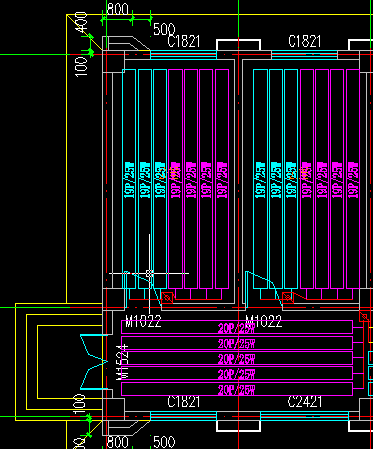Viewport: 373px width, 449px height.
Task: Select the cyan window lines under the C2421 label
Action: point(304,416)
